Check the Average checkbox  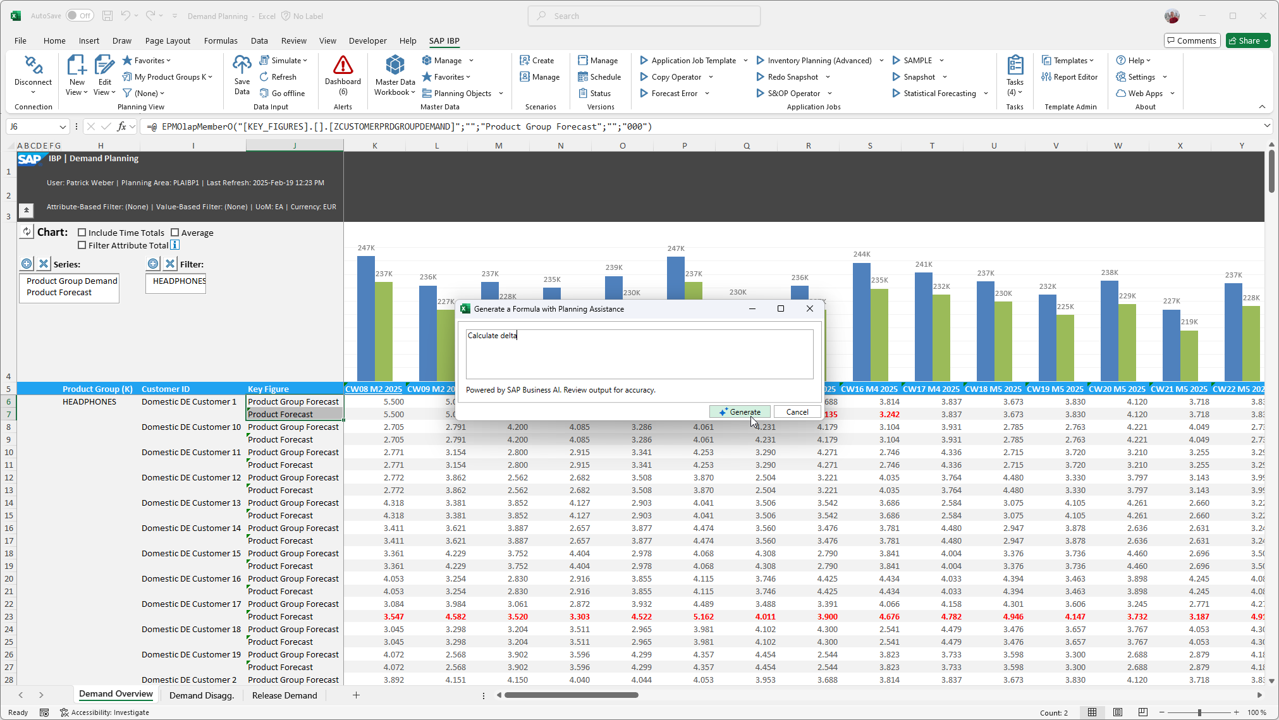[x=175, y=233]
